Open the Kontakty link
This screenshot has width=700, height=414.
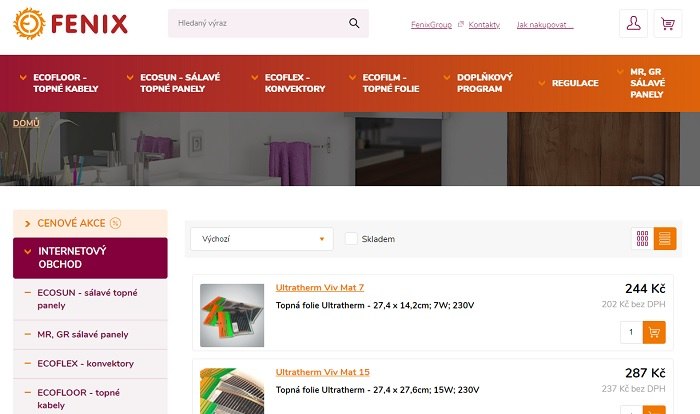tap(484, 25)
